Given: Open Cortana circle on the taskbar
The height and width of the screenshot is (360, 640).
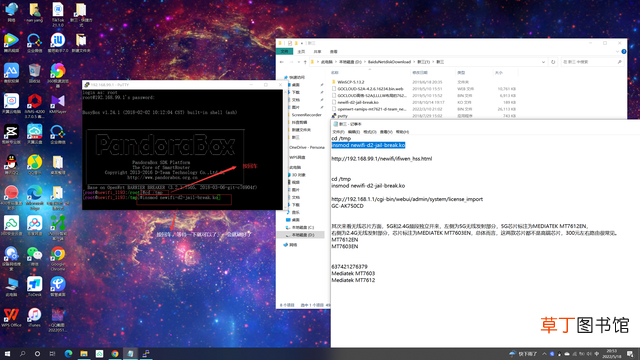Looking at the screenshot, I should 37,353.
